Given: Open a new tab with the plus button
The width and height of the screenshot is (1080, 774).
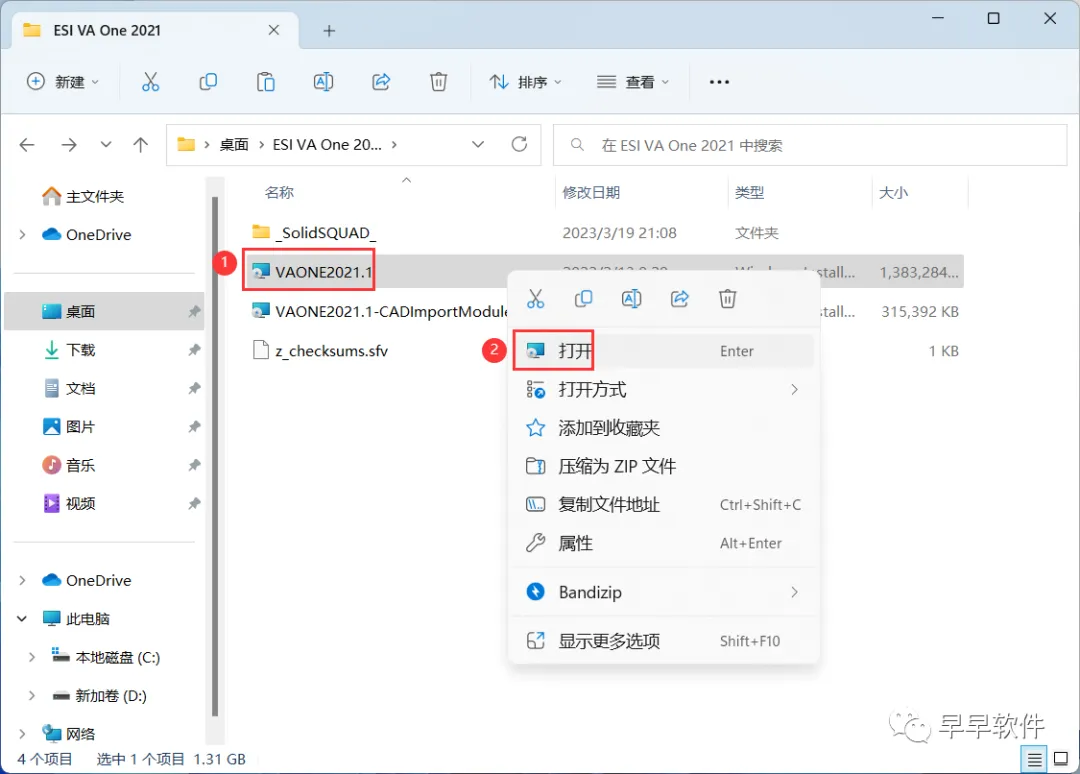Looking at the screenshot, I should [329, 31].
